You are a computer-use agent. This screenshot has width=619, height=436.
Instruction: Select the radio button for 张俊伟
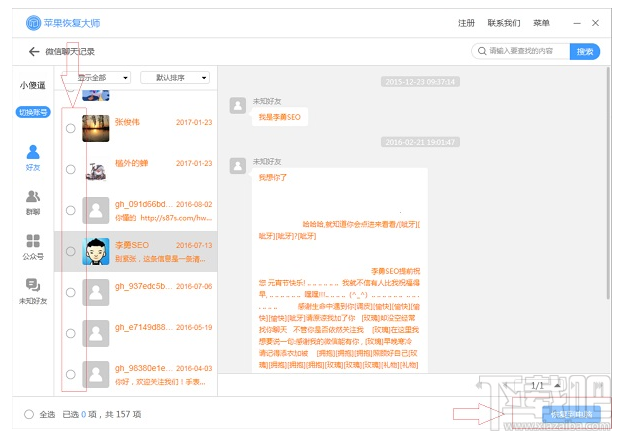71,128
